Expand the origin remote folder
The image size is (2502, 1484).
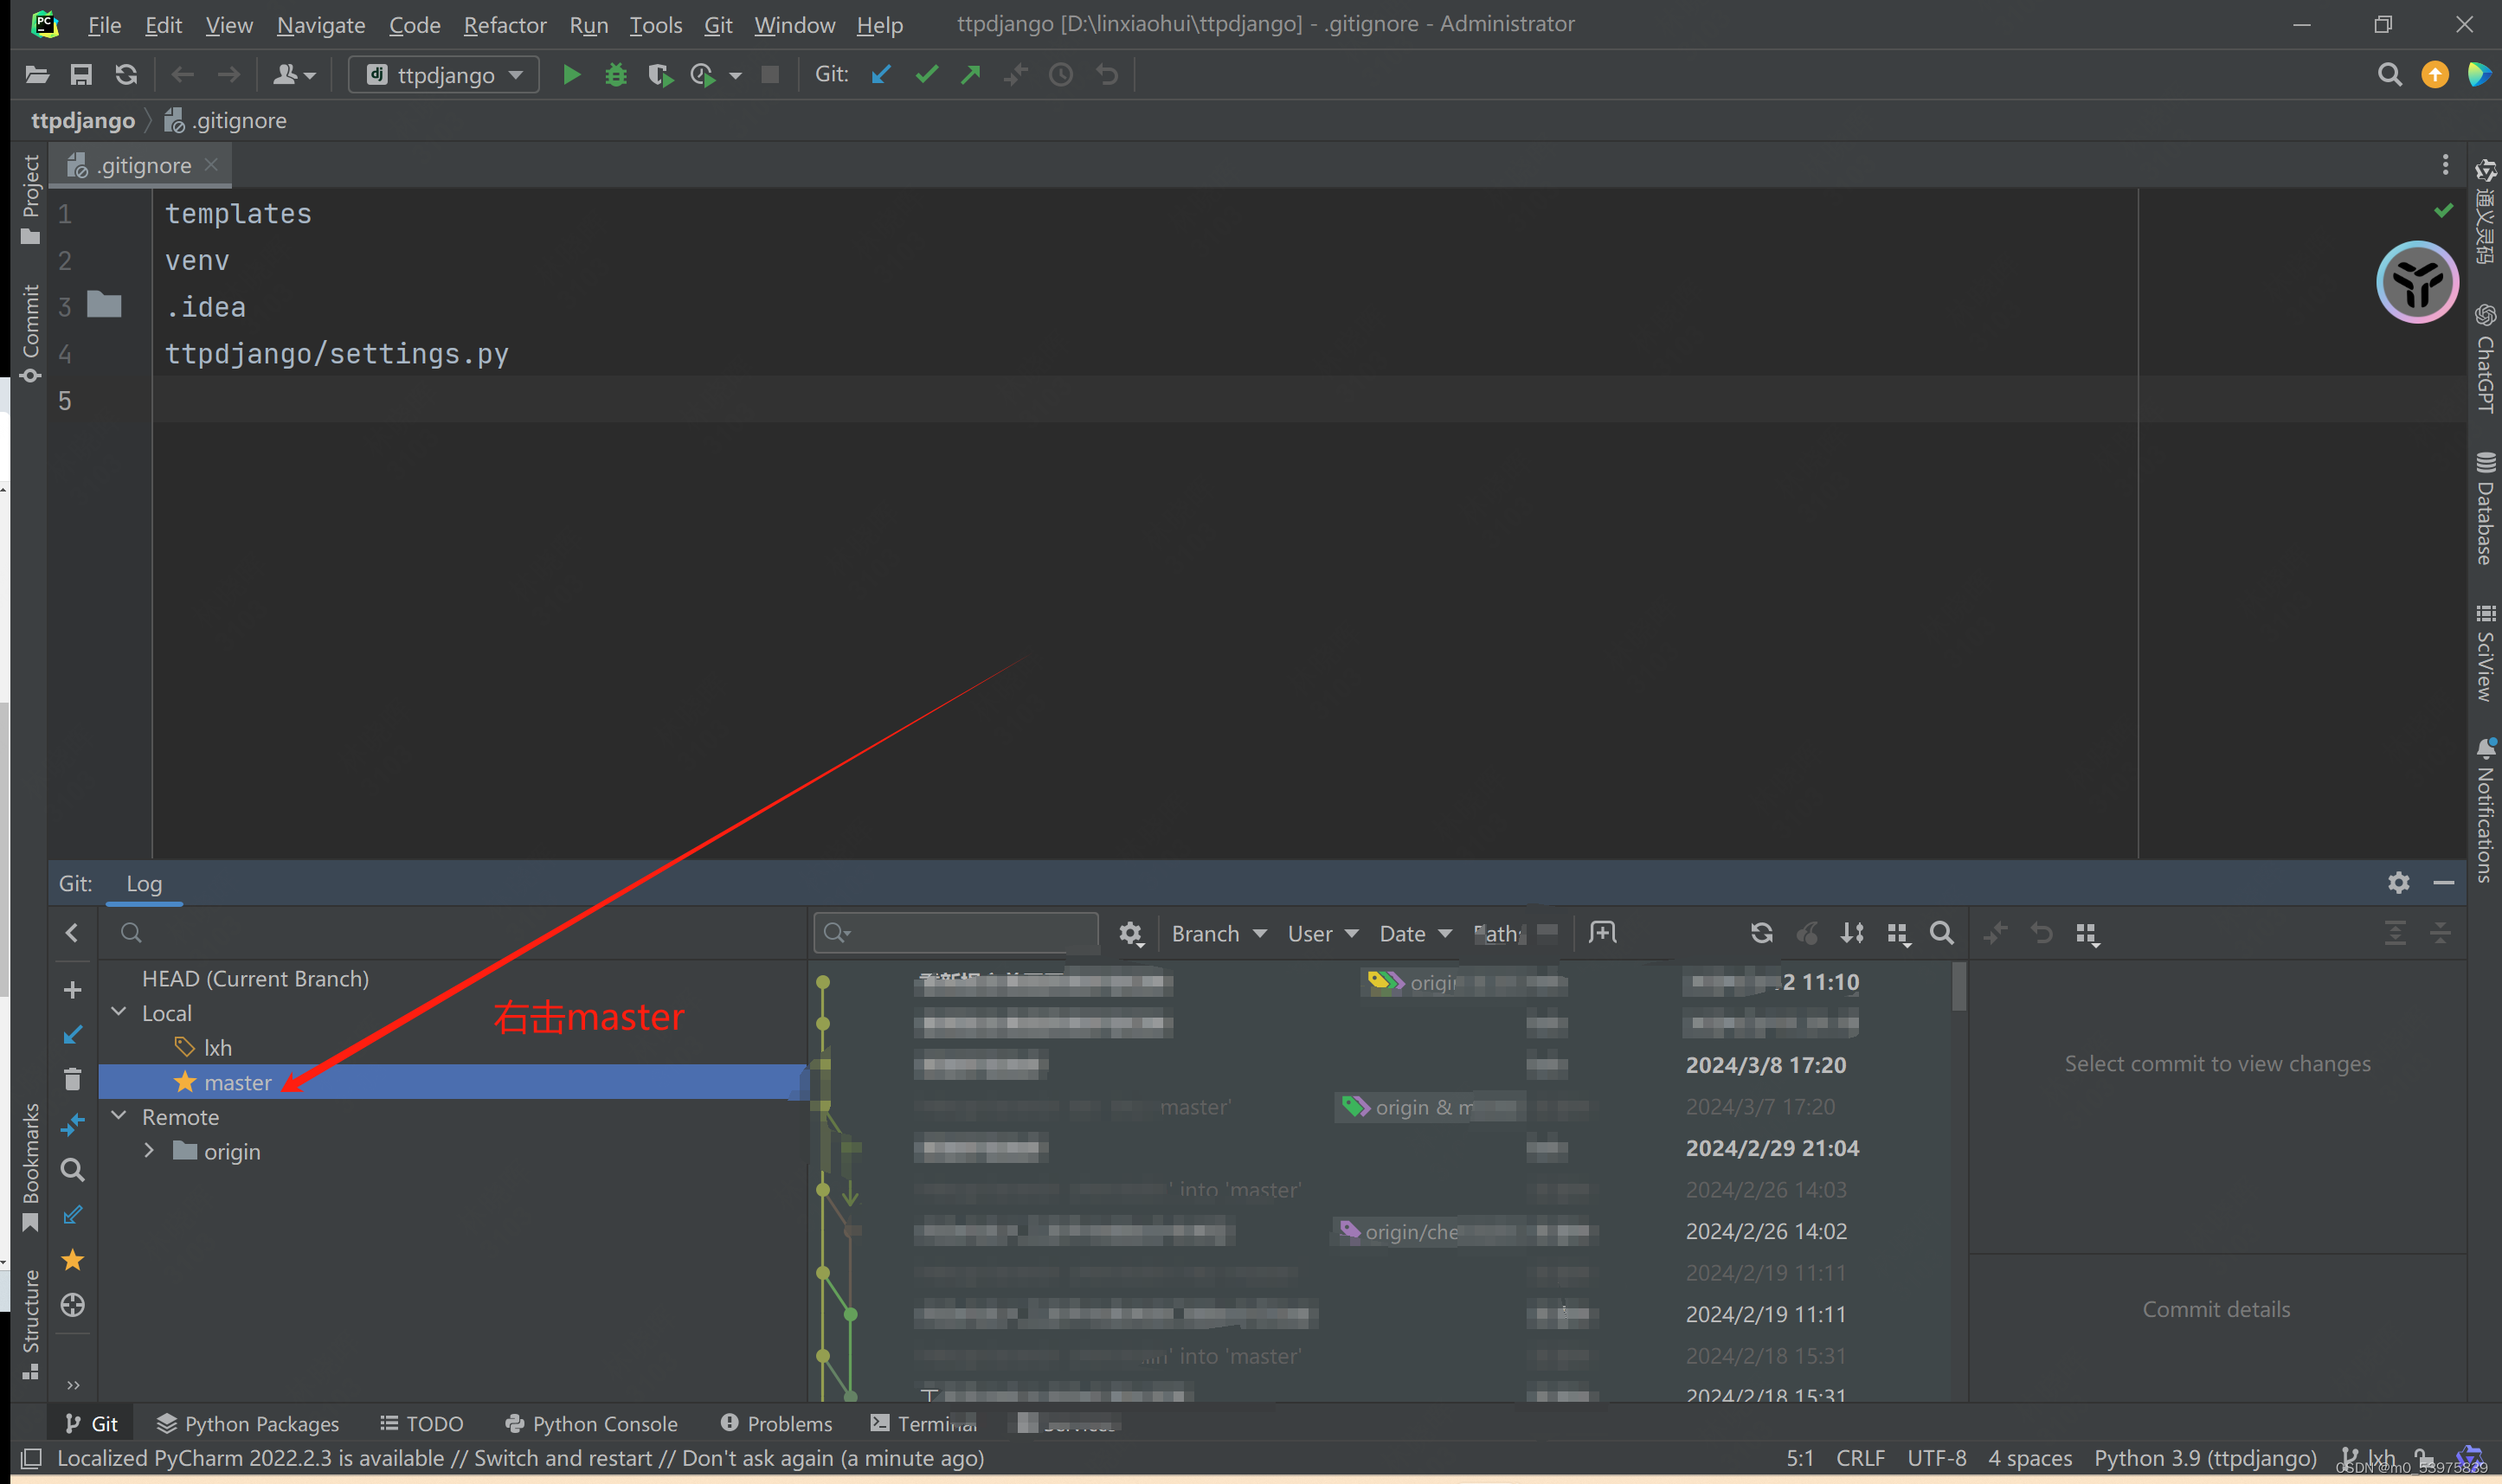point(149,1151)
